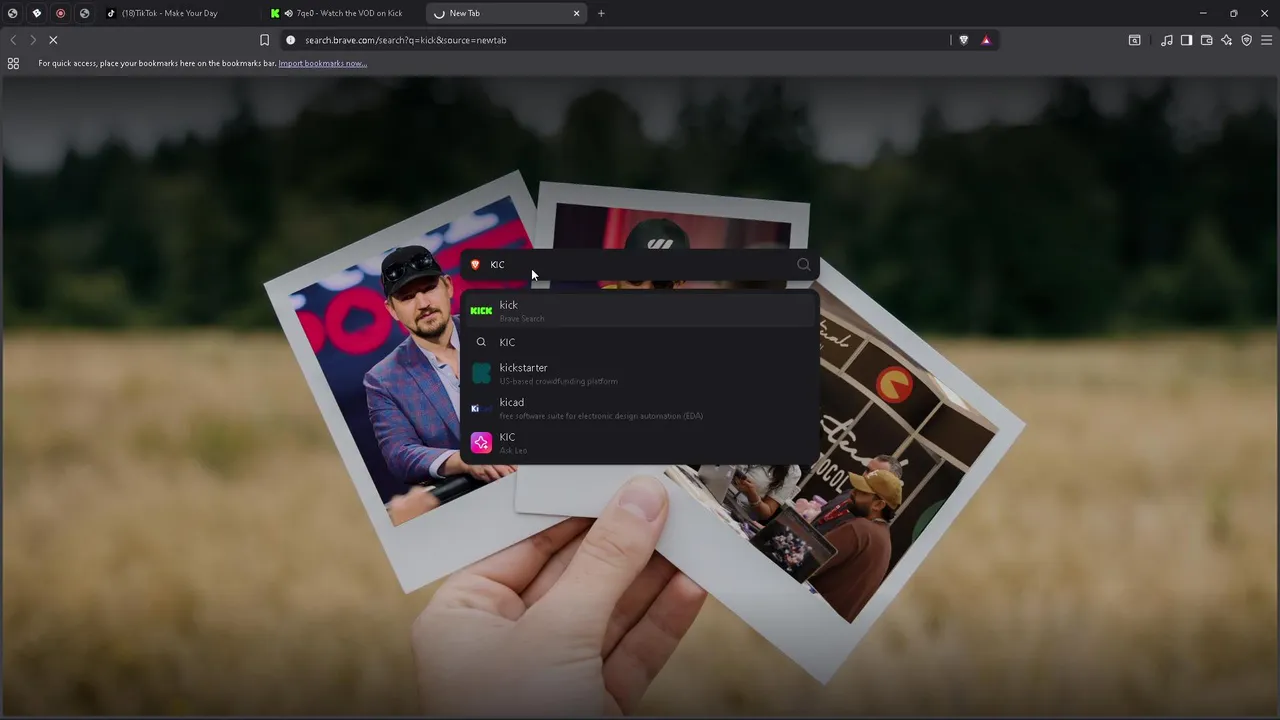
Task: Go forward to next page
Action: coord(32,40)
